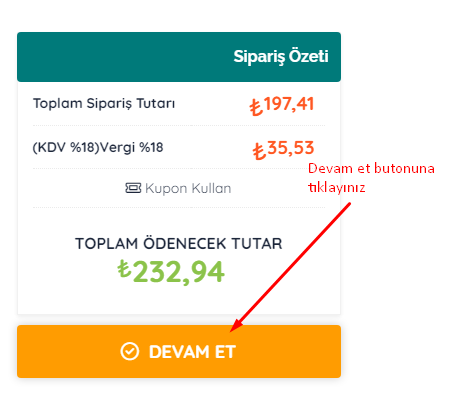The image size is (460, 418).
Task: Click the coupon ticket icon
Action: [133, 188]
